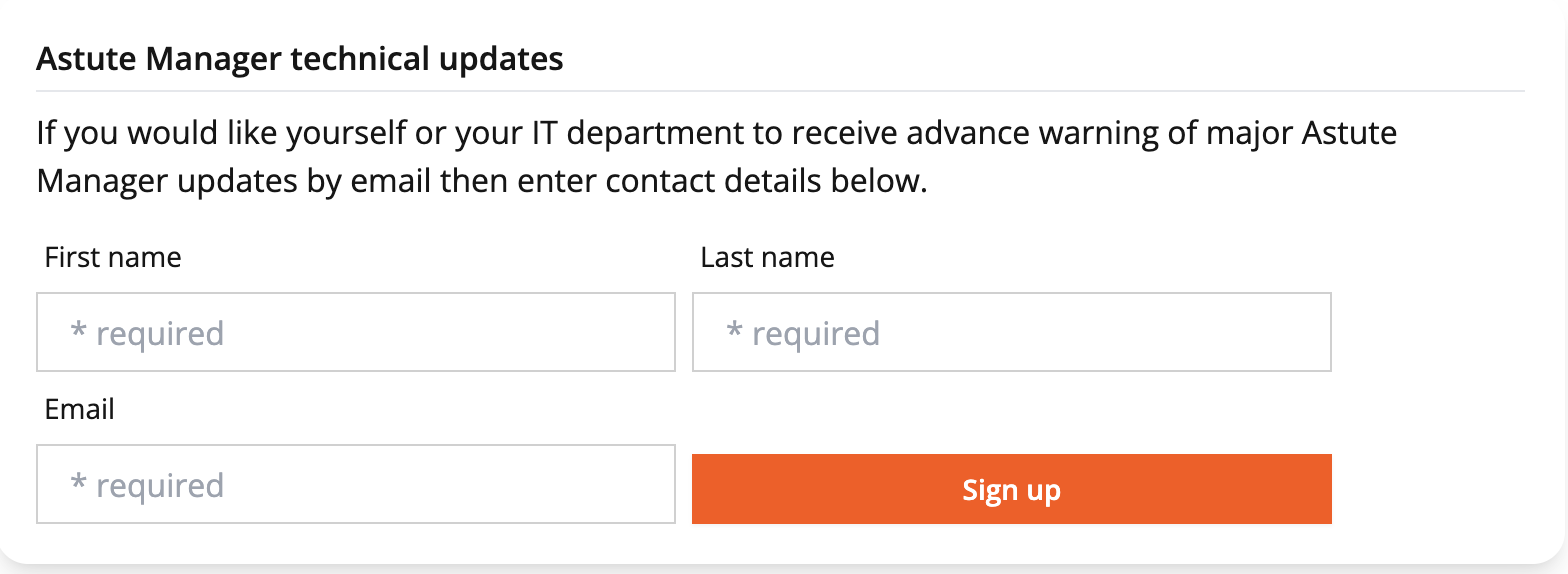Click the "Email" field label
This screenshot has width=1568, height=574.
coord(80,410)
